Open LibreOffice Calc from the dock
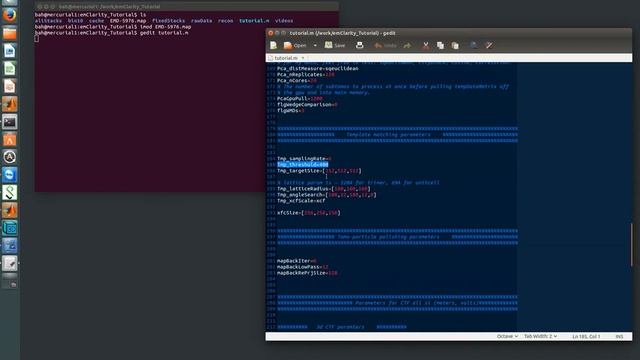The height and width of the screenshot is (360, 640). pos(10,69)
